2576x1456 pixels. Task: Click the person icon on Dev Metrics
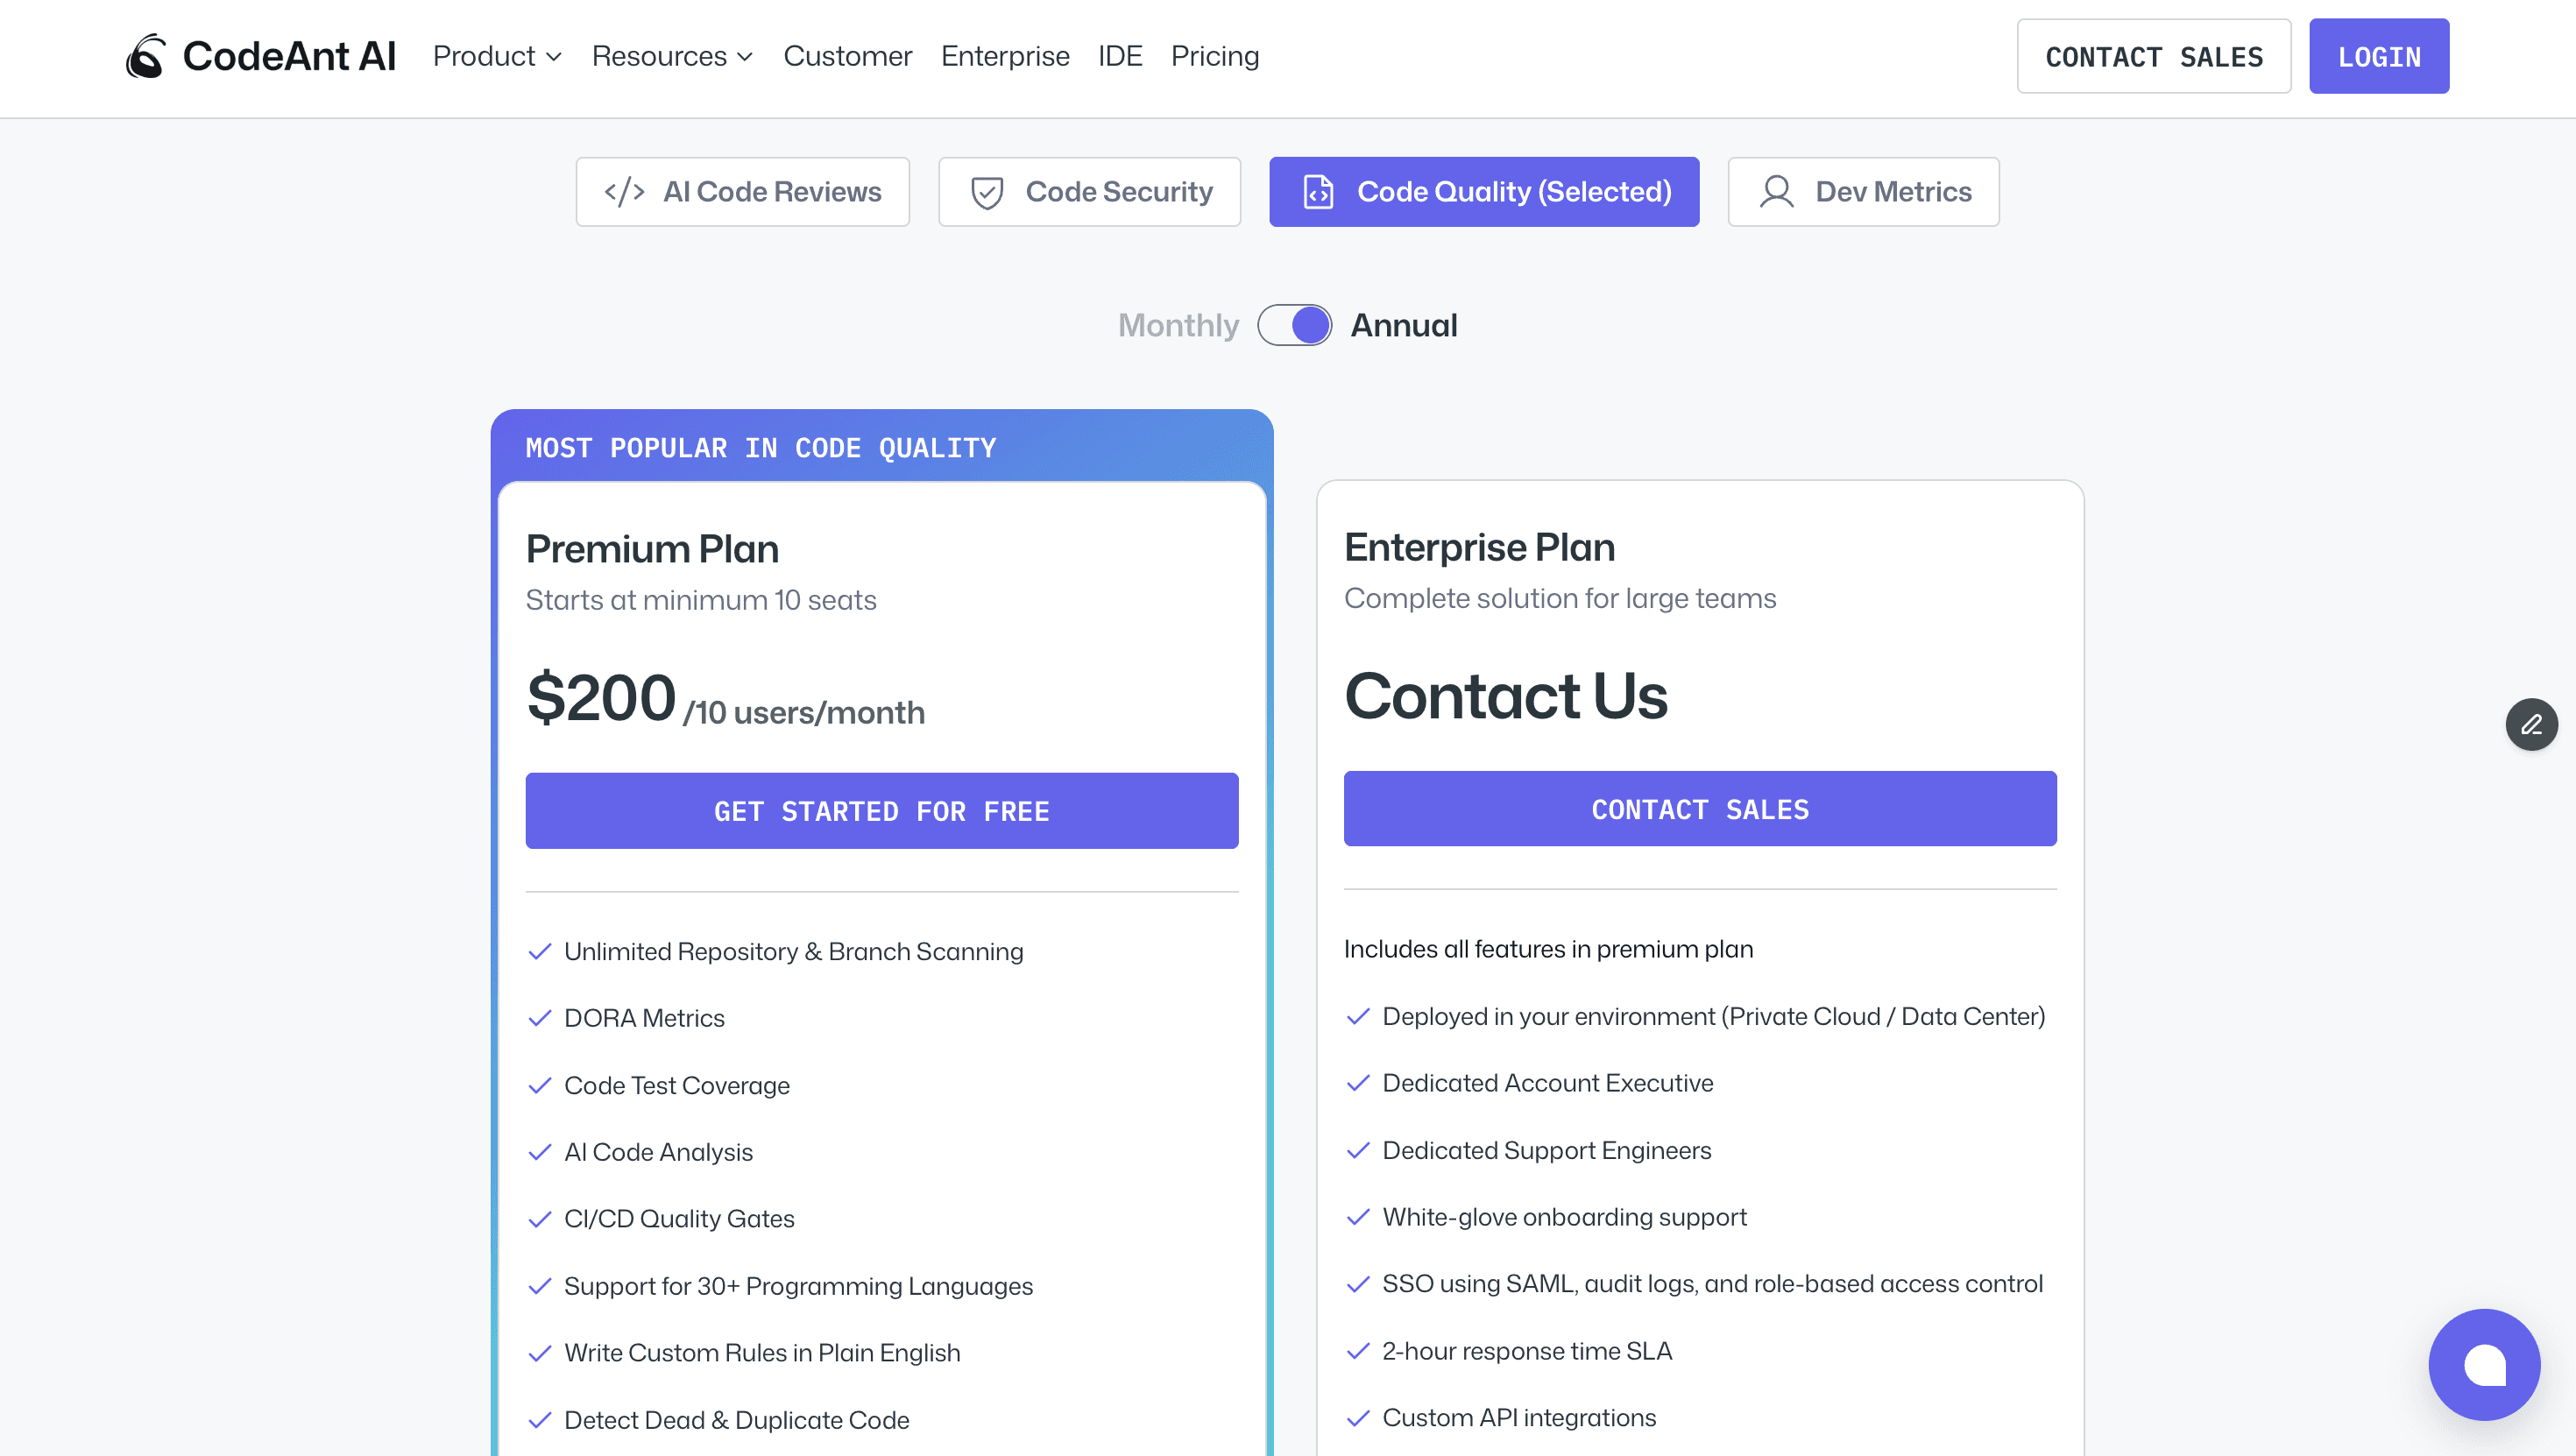1778,191
